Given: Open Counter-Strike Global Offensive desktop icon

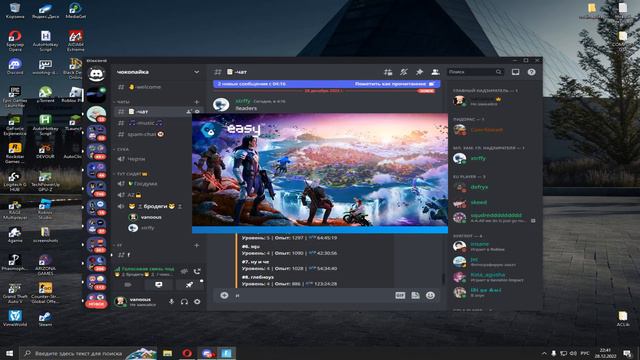Looking at the screenshot, I should tap(45, 292).
